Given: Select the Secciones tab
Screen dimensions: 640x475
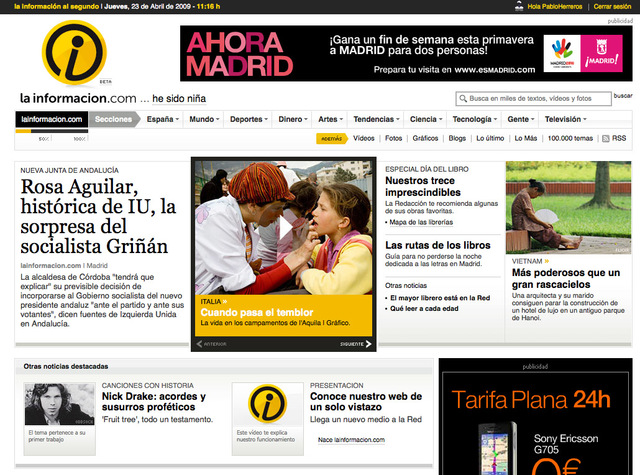Looking at the screenshot, I should [113, 119].
